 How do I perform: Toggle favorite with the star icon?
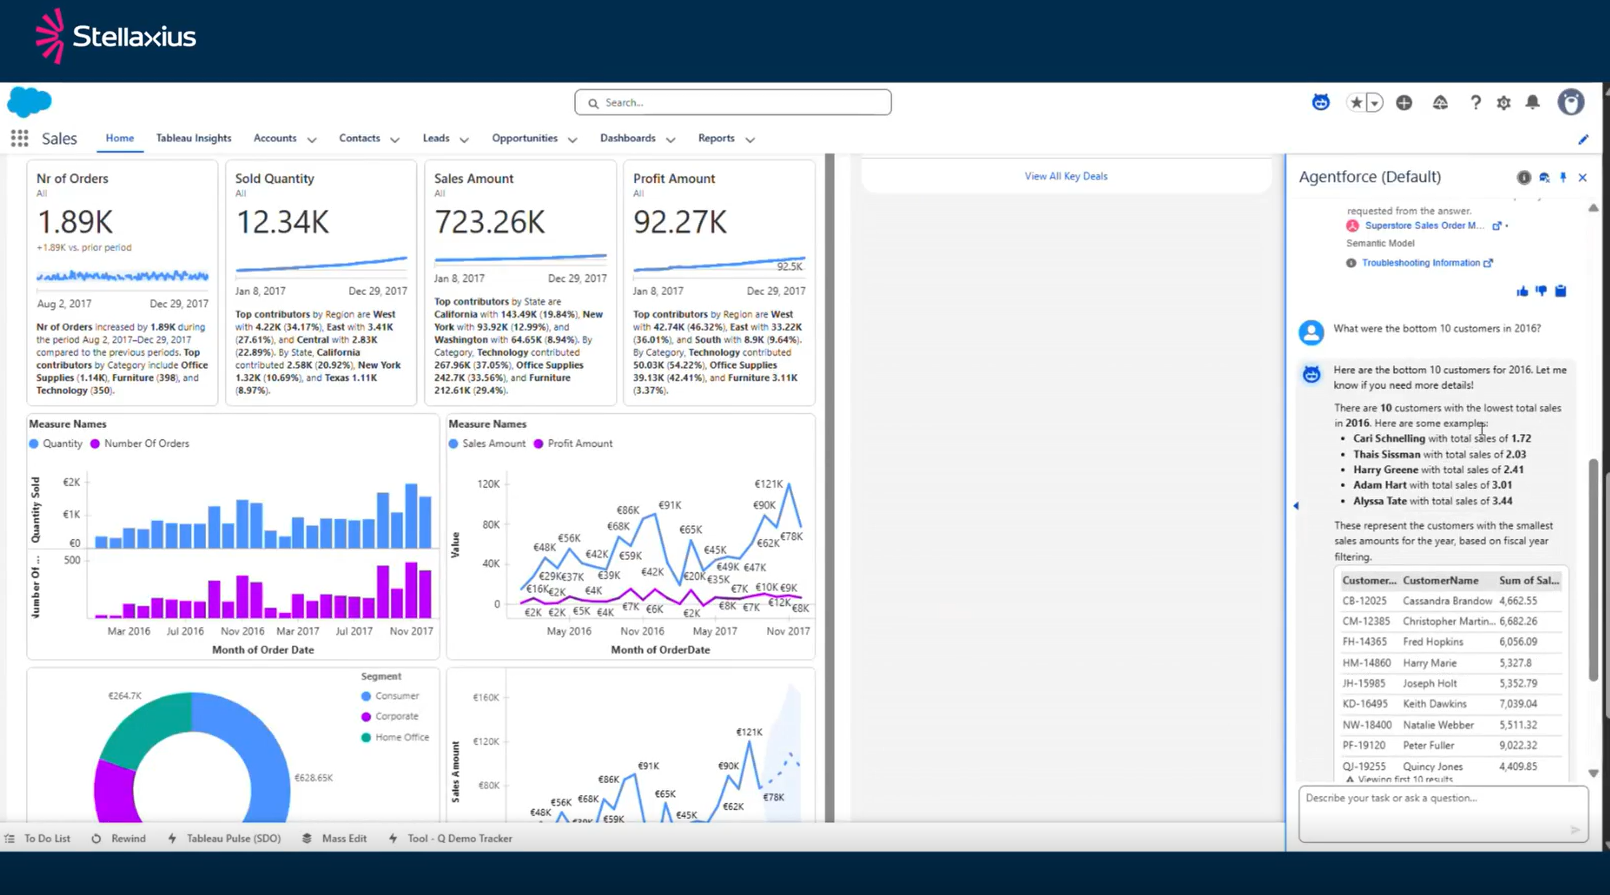click(1356, 103)
